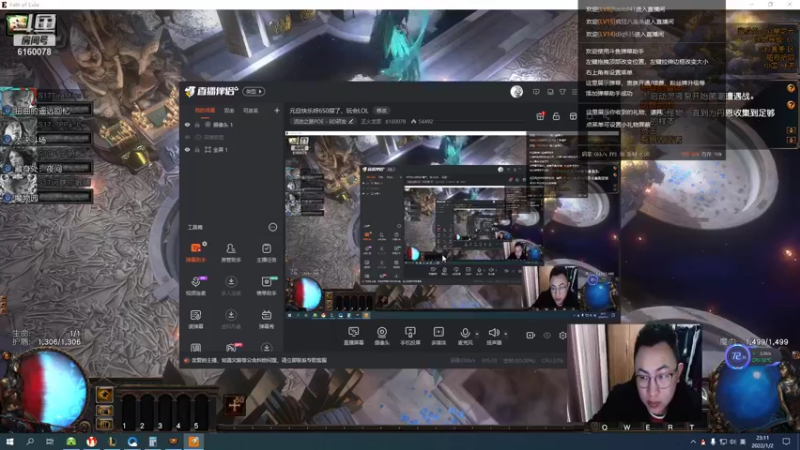
Task: Open the 模式 mode switcher beside the logo
Action: [254, 91]
